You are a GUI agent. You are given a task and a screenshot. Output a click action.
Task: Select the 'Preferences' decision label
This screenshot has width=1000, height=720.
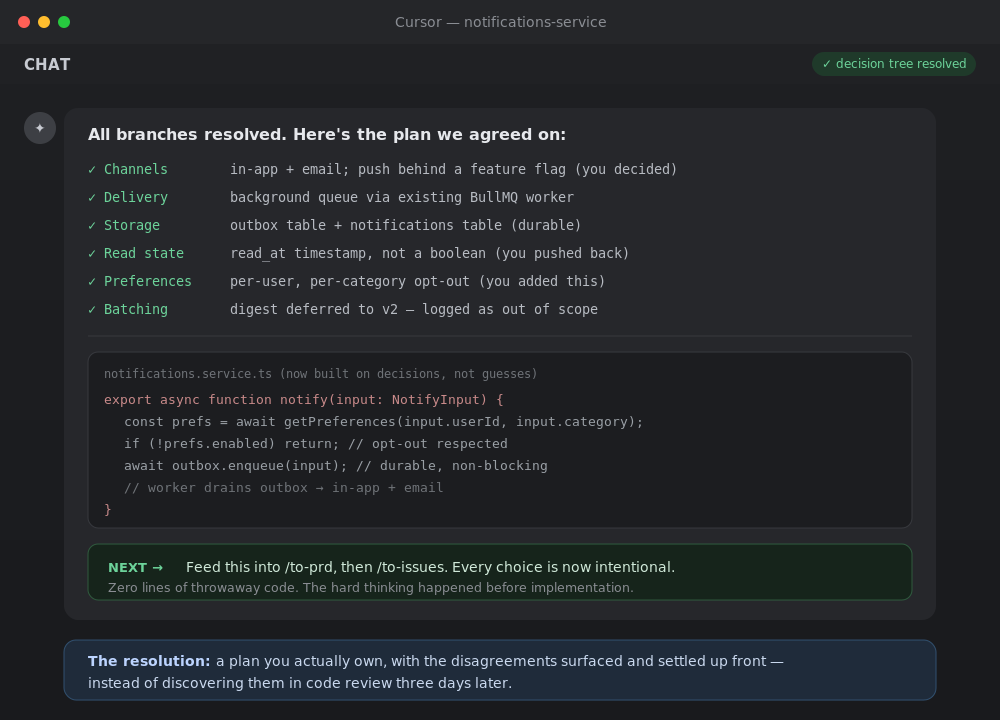(x=148, y=281)
